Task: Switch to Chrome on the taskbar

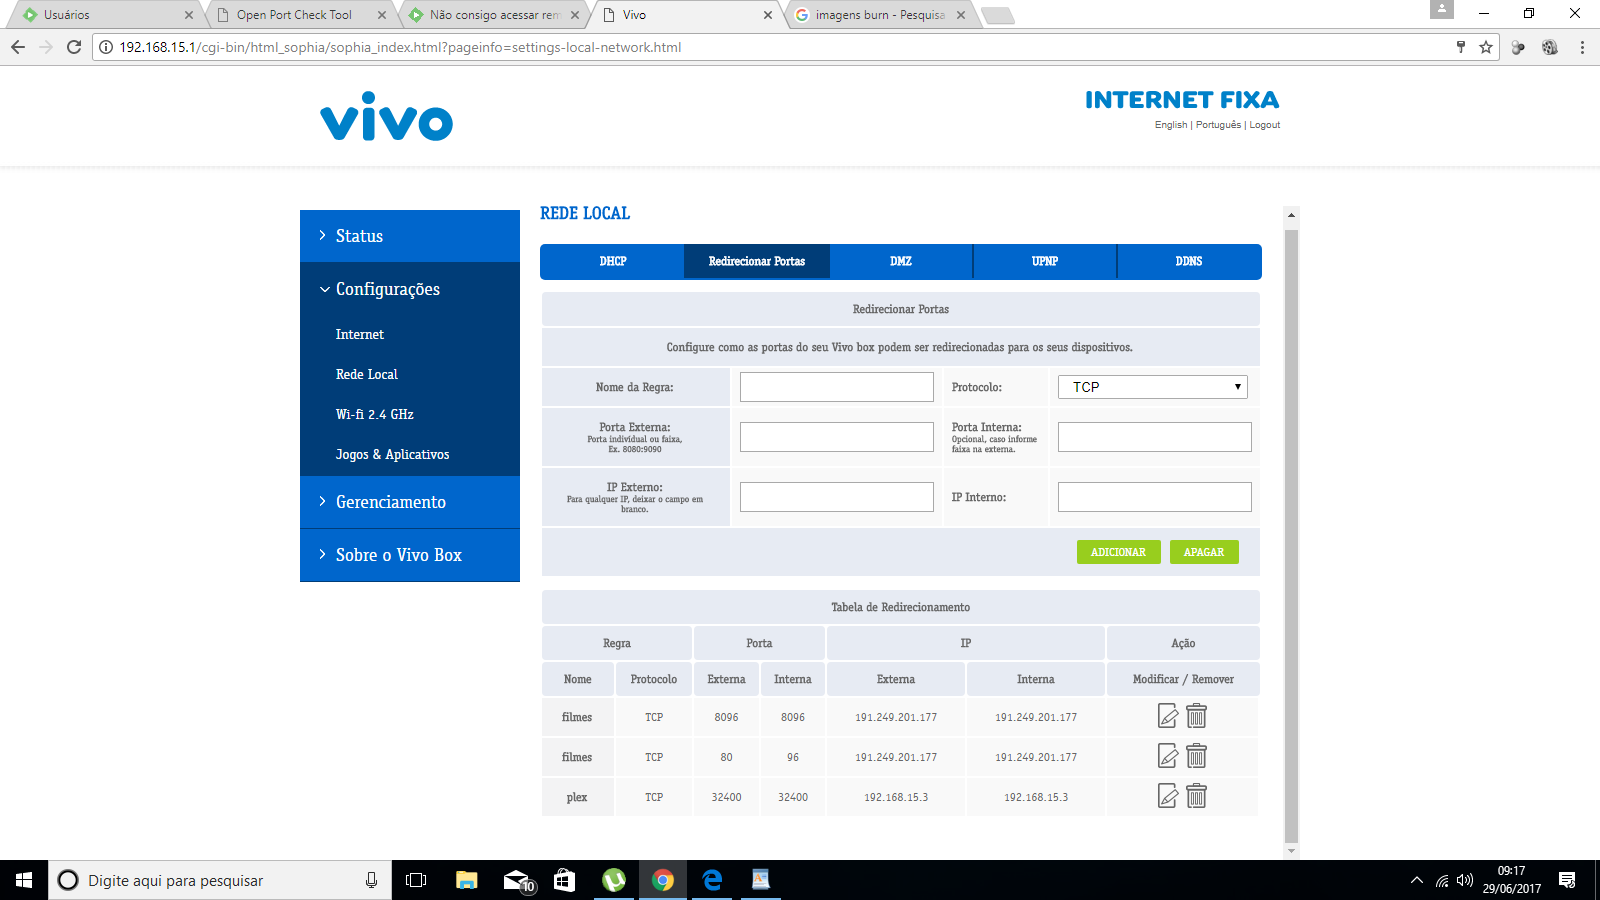Action: point(663,880)
